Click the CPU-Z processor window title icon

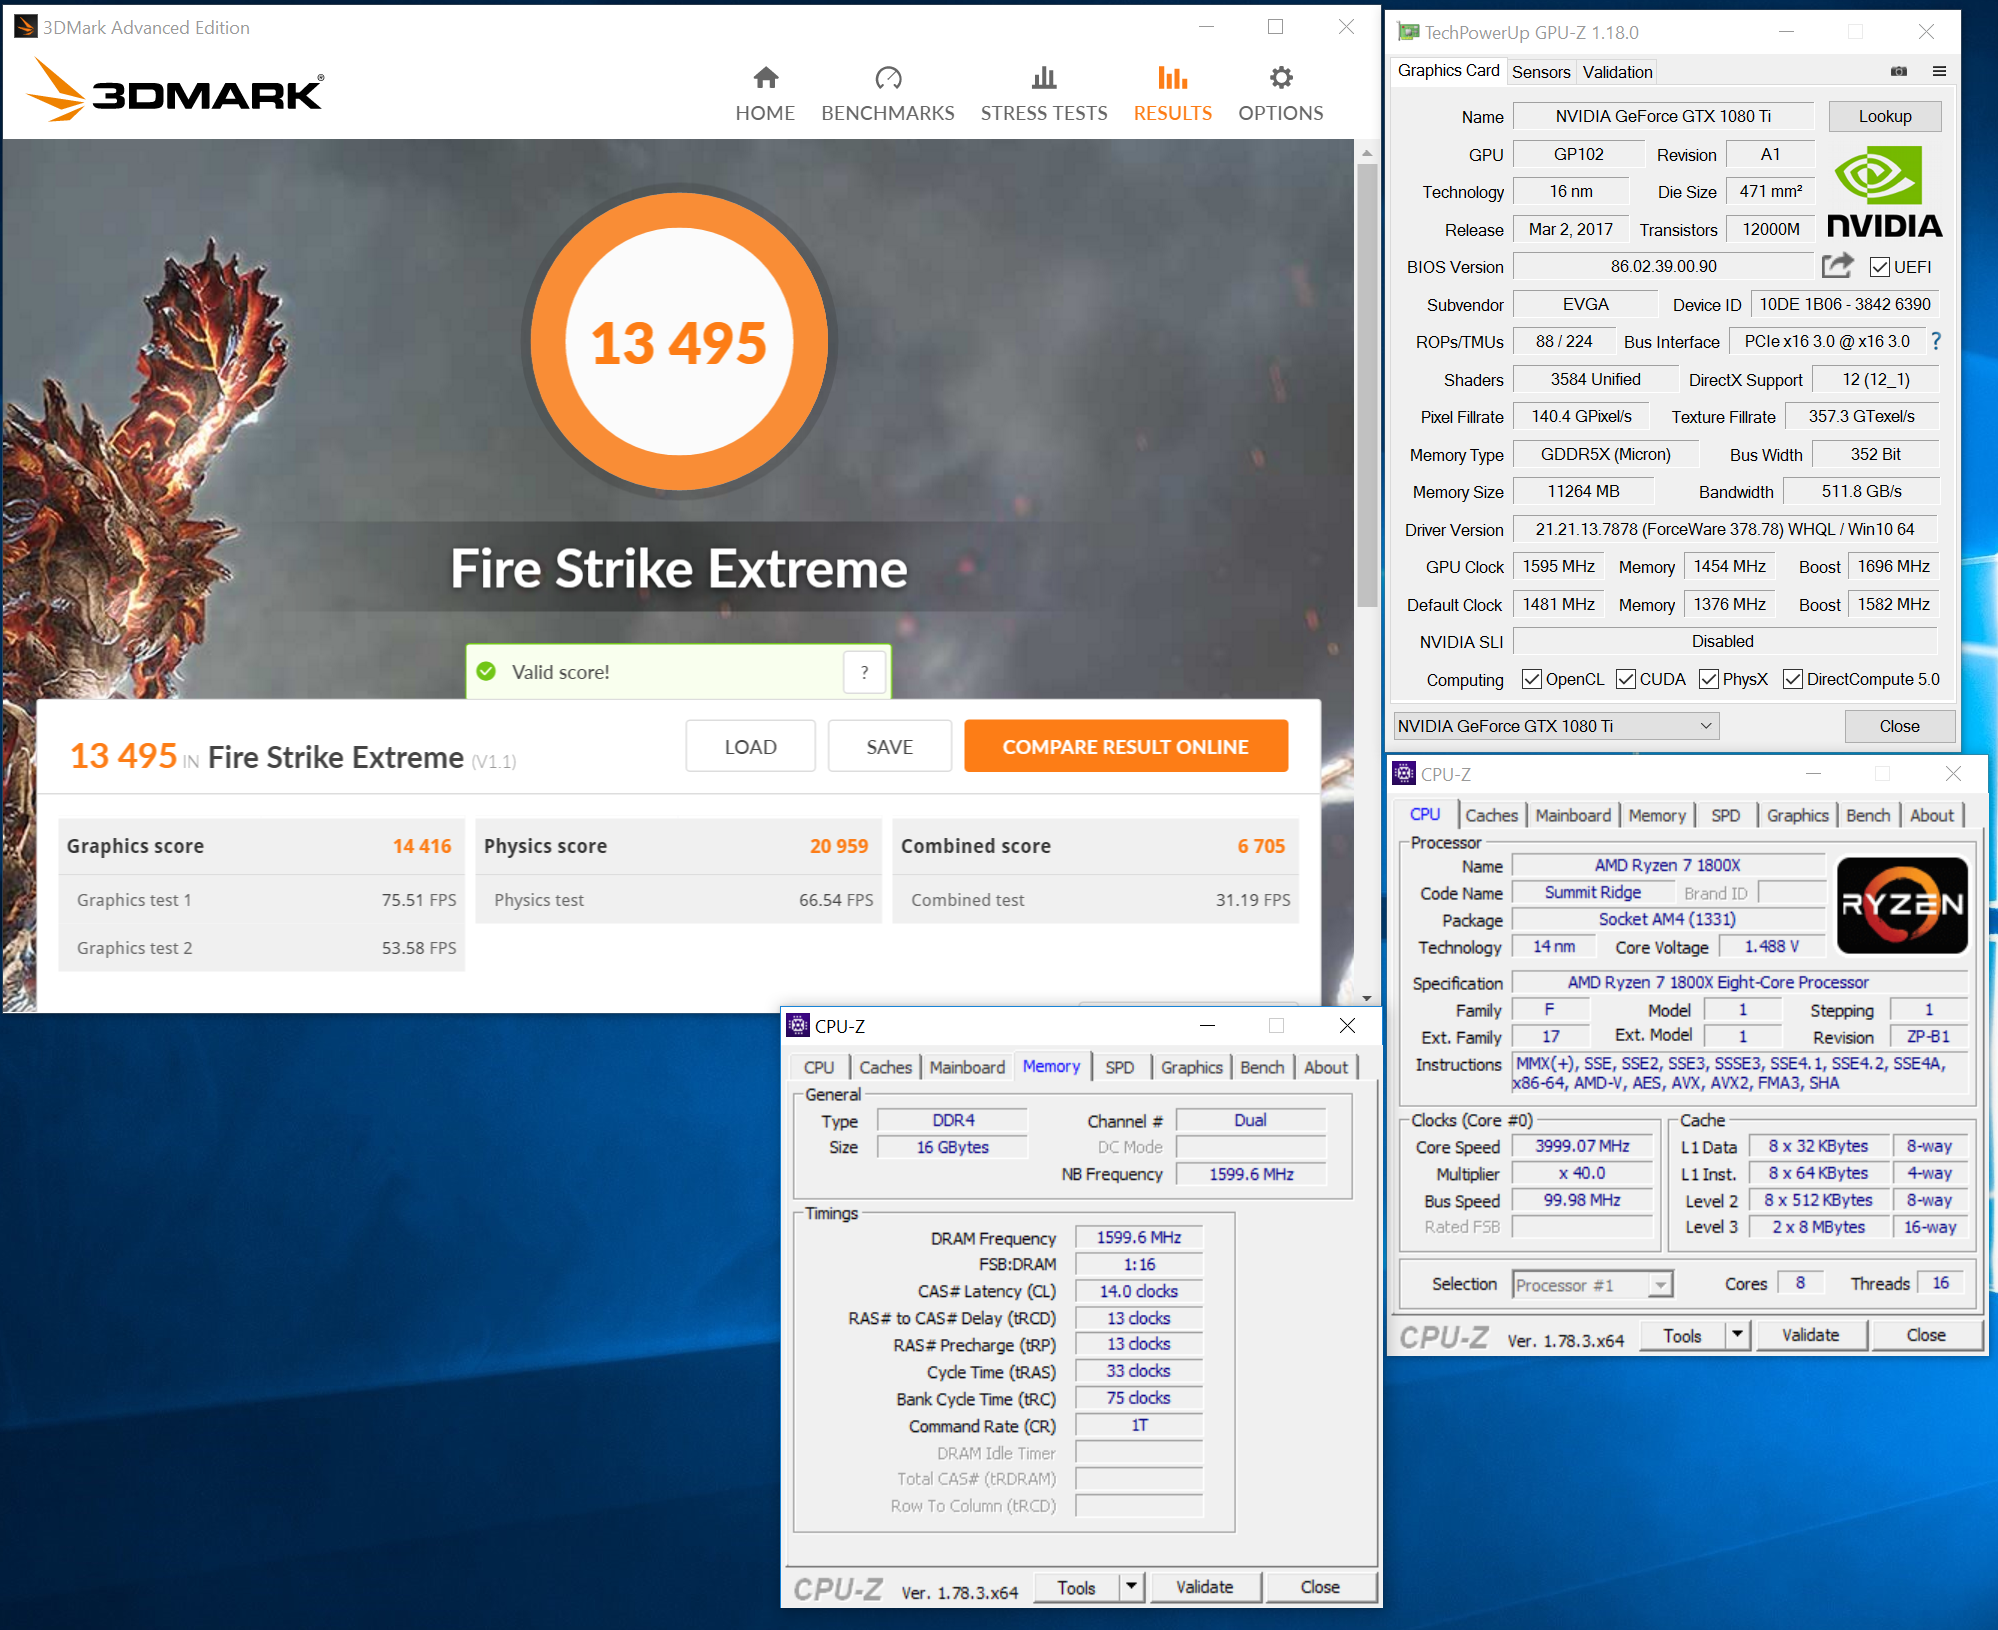point(1404,773)
